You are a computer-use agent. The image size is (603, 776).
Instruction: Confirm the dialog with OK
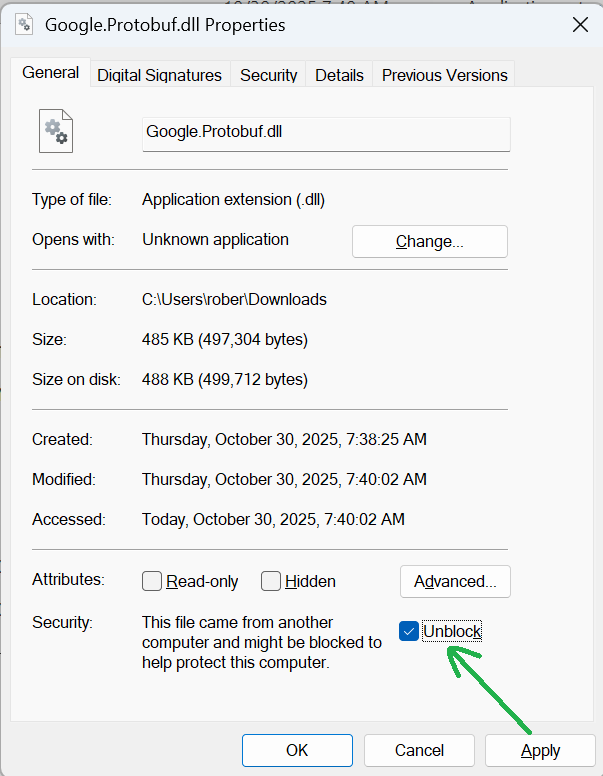click(x=297, y=750)
